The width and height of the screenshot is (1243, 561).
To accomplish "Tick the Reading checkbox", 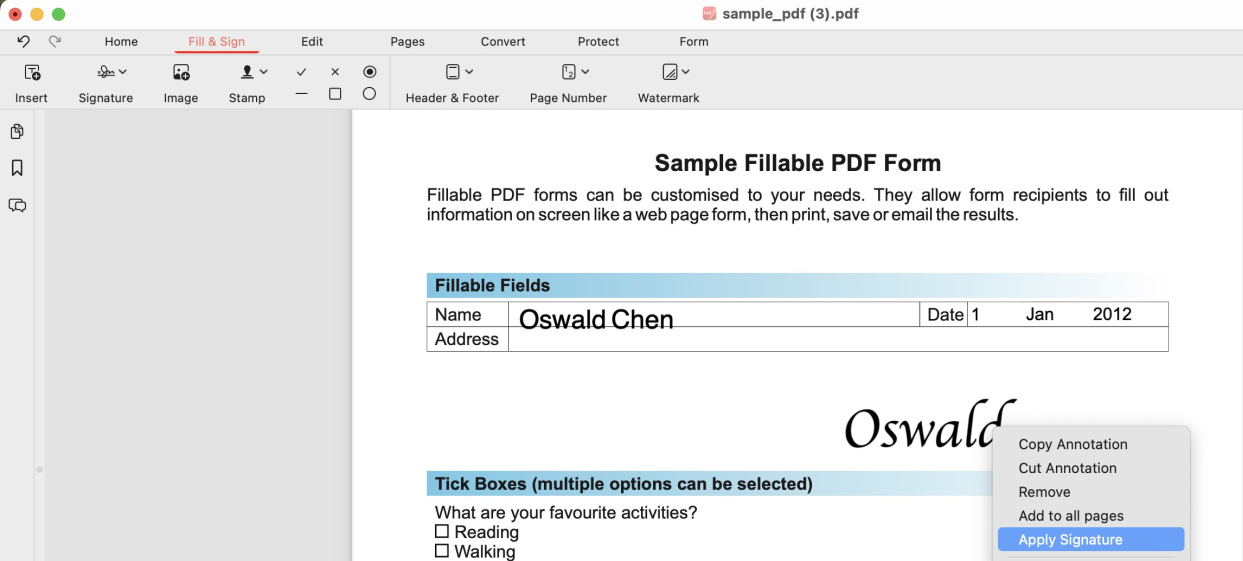I will (x=442, y=532).
